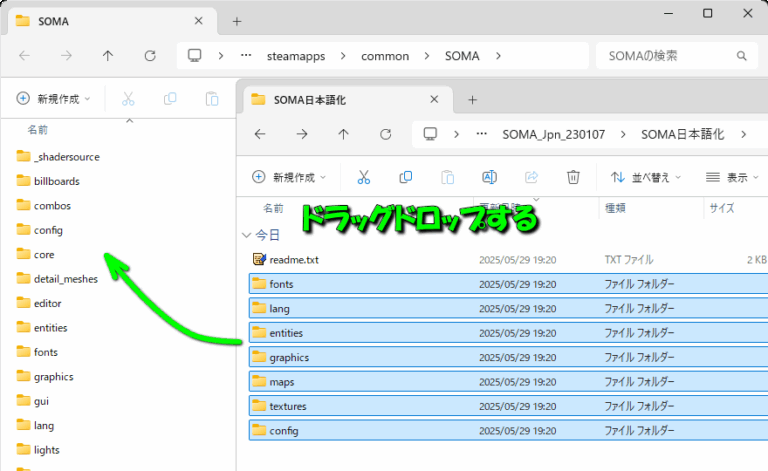The image size is (768, 471).
Task: Click the Delete trash can icon
Action: point(573,177)
